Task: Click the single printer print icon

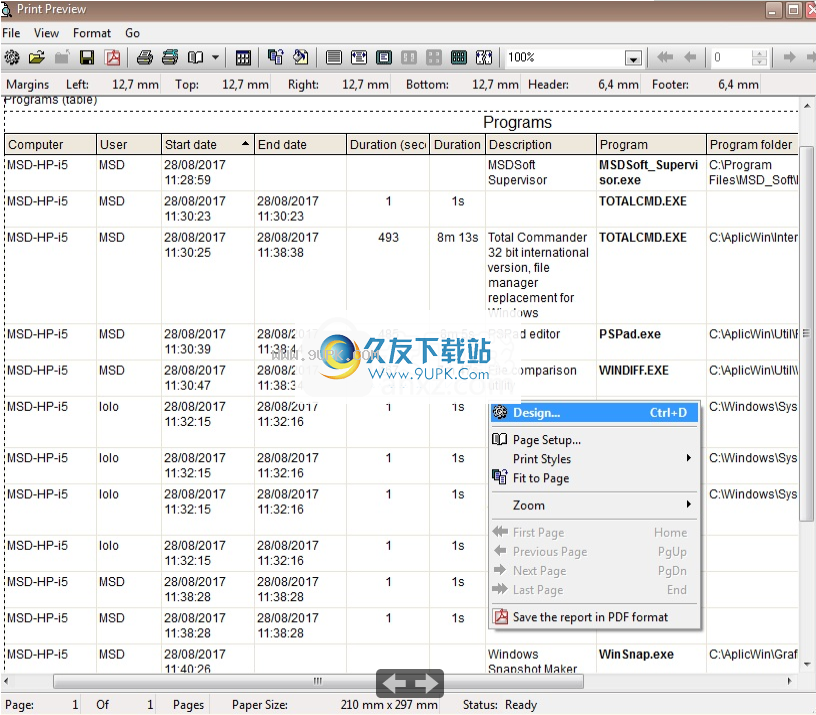Action: pos(145,57)
